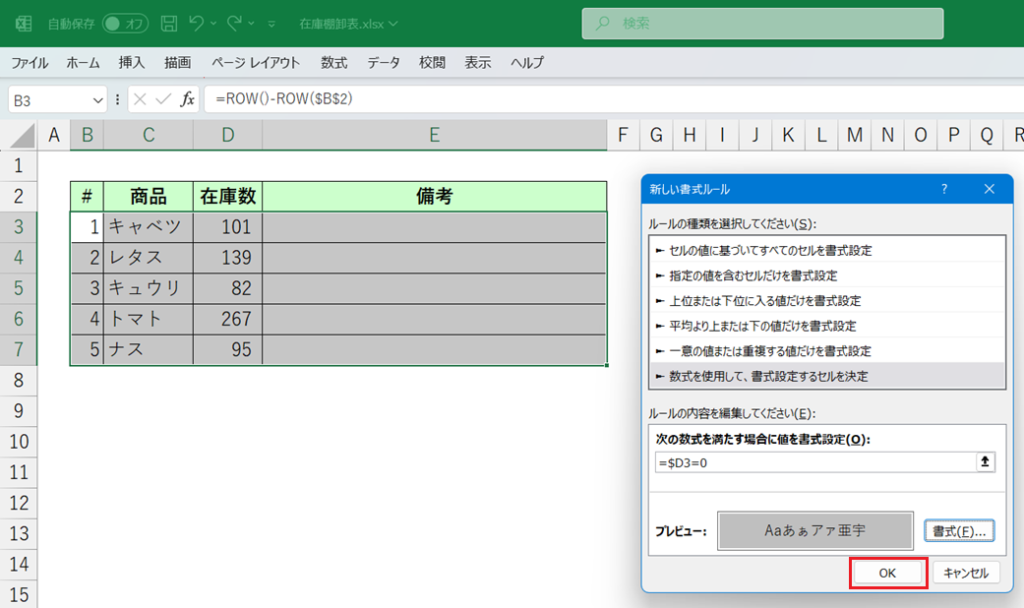Click the formula bar Enter checkmark icon

(x=163, y=99)
